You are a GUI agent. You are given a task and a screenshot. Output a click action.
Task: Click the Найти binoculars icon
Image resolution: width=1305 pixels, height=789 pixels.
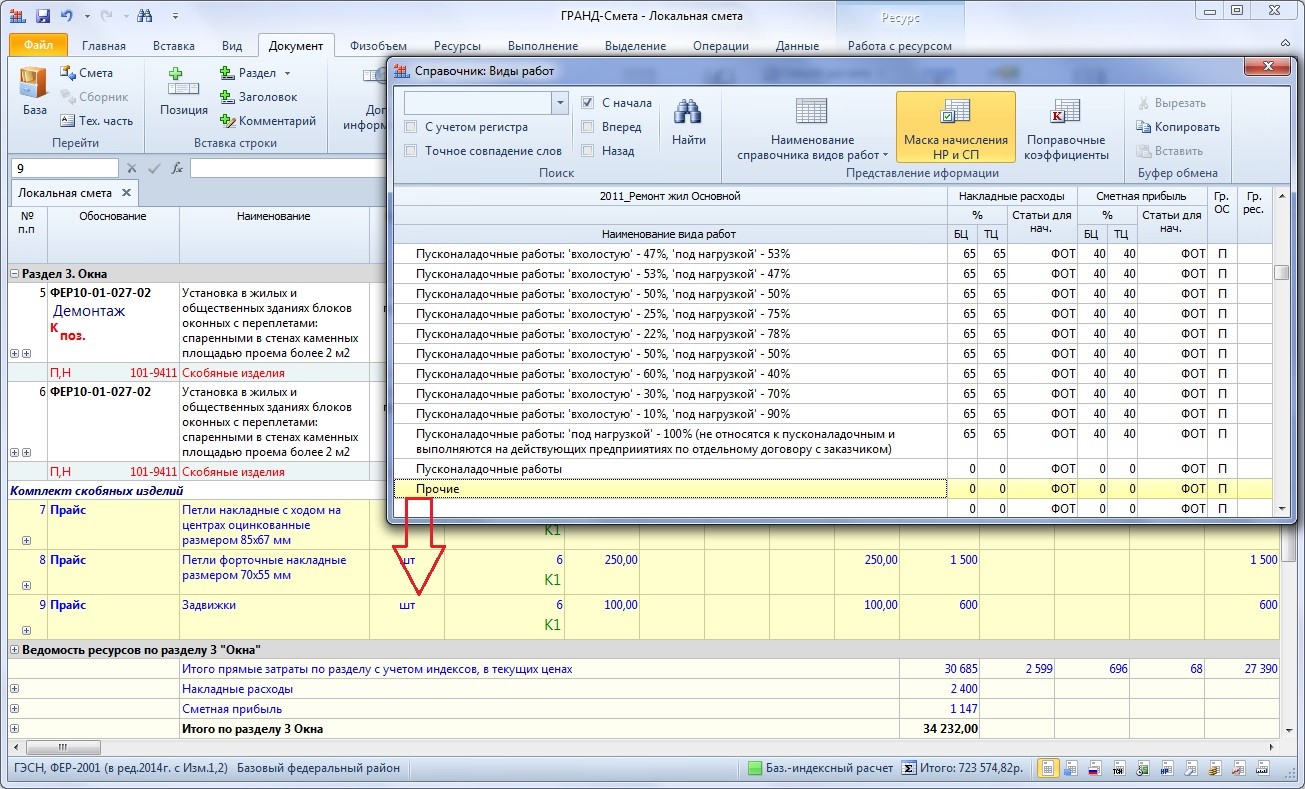(x=688, y=122)
